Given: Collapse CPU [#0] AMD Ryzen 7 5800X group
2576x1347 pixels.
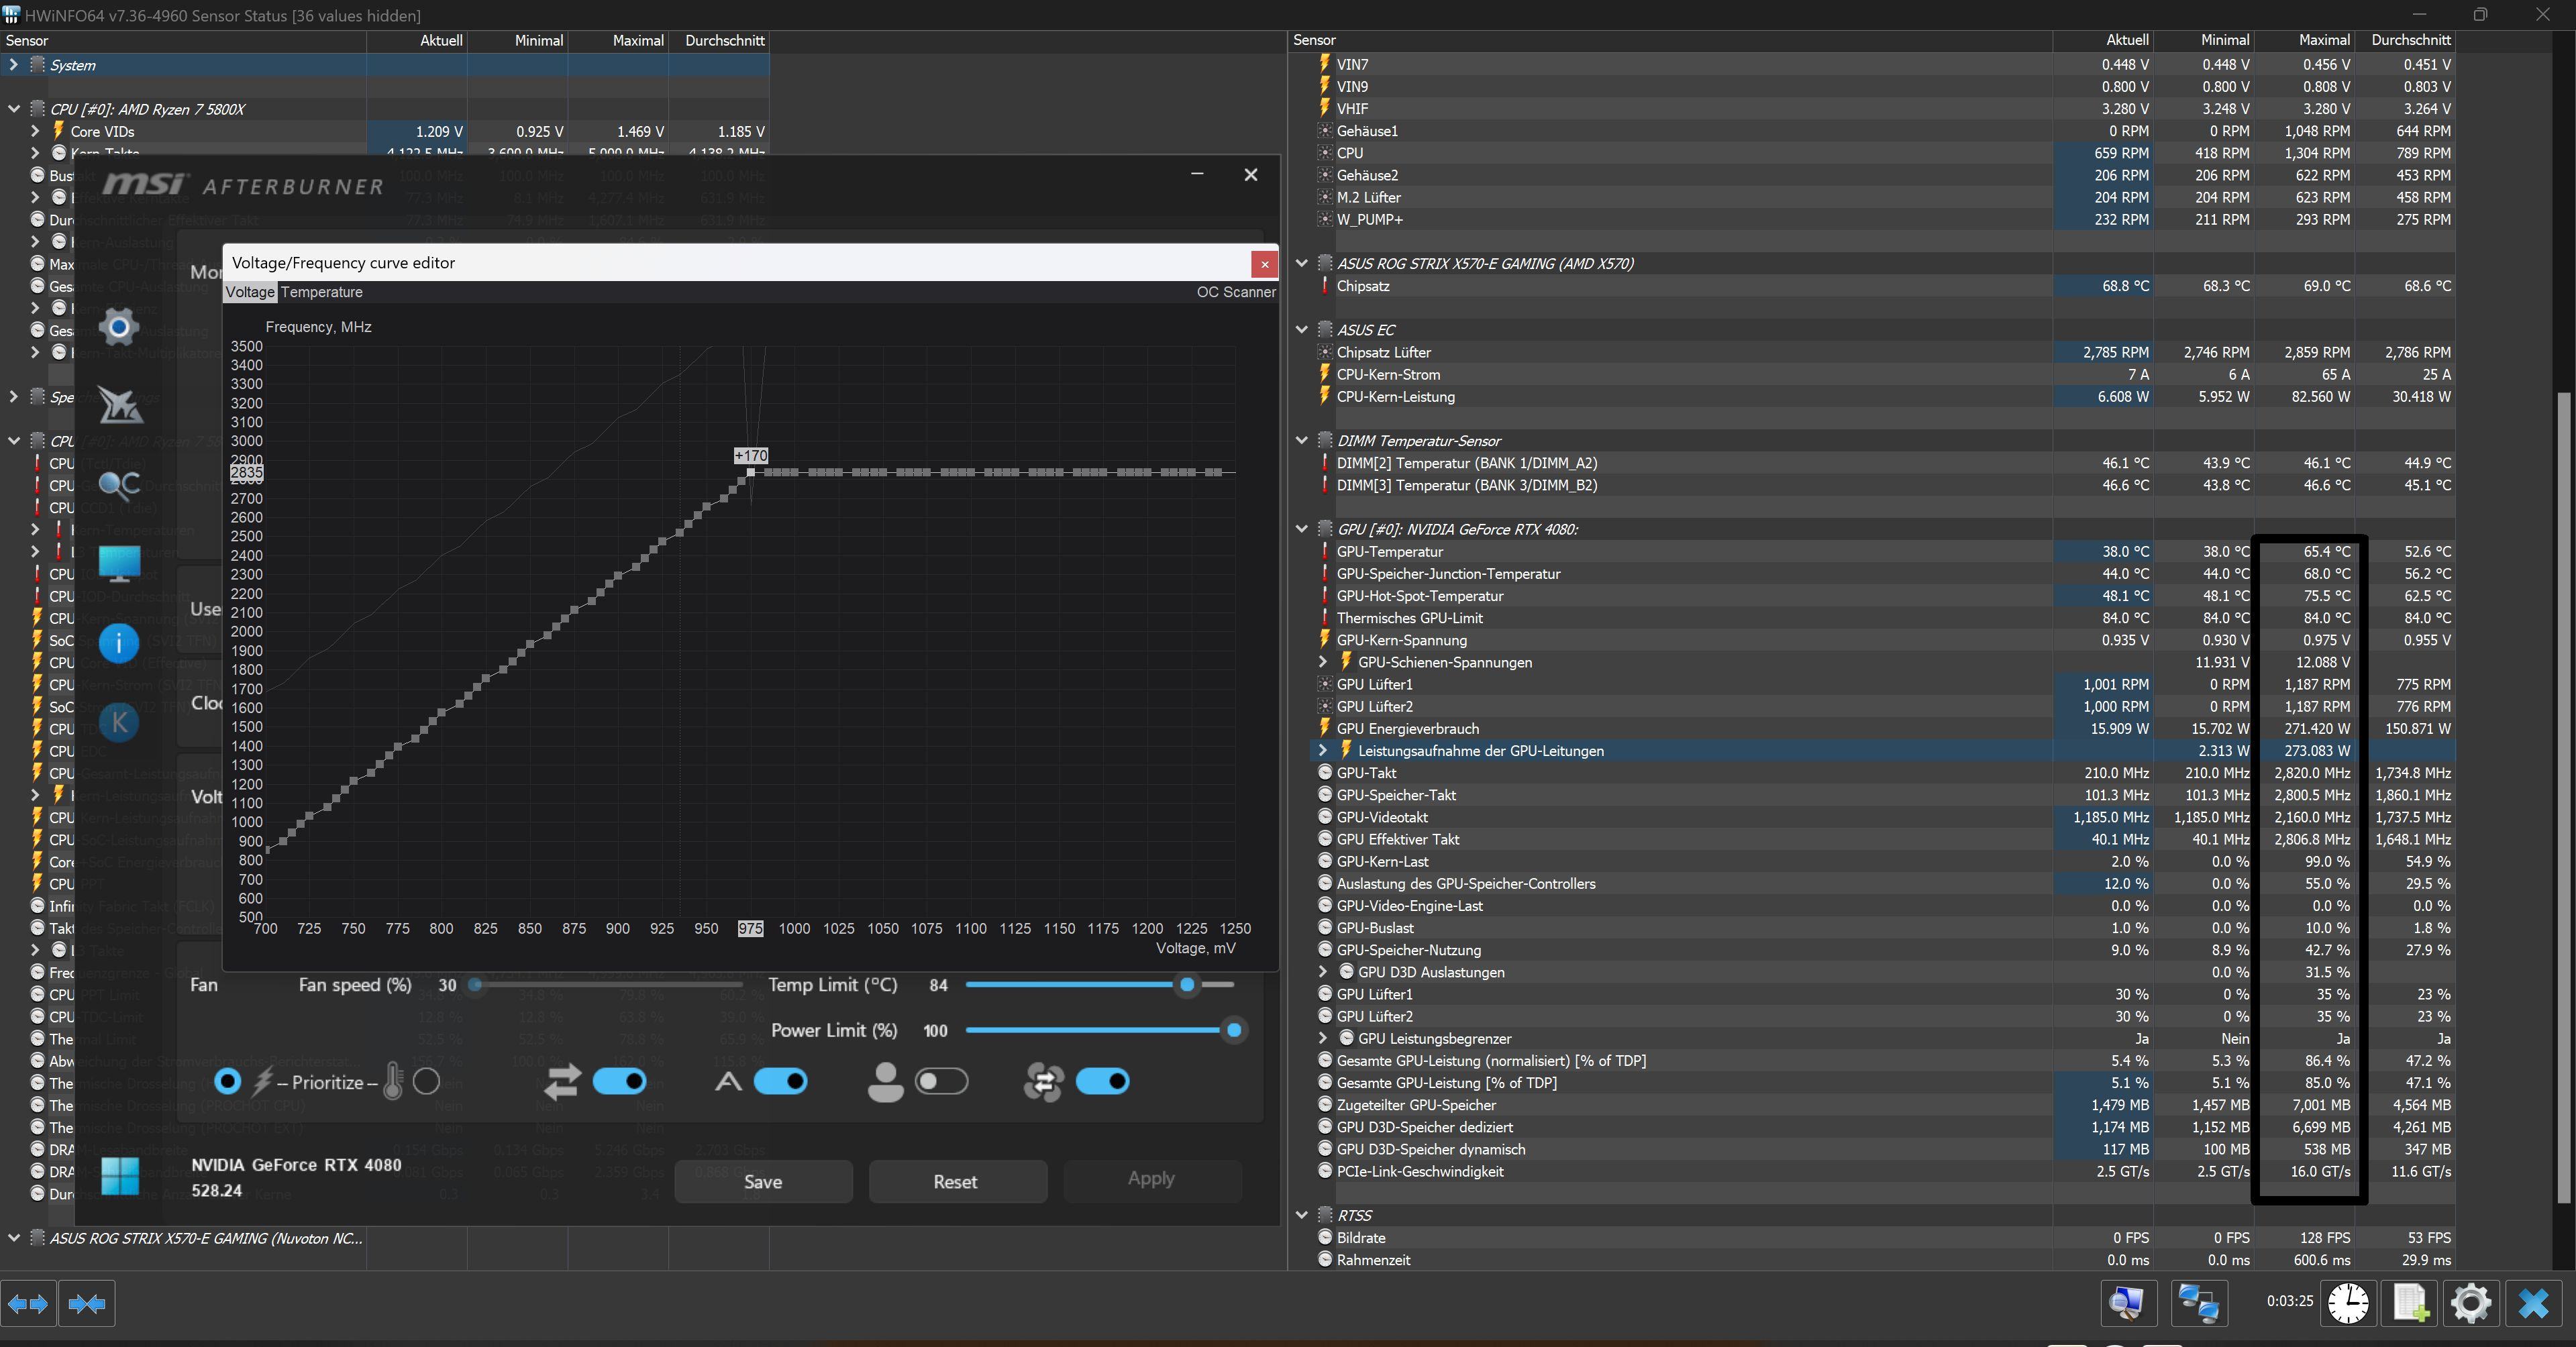Looking at the screenshot, I should [x=13, y=109].
